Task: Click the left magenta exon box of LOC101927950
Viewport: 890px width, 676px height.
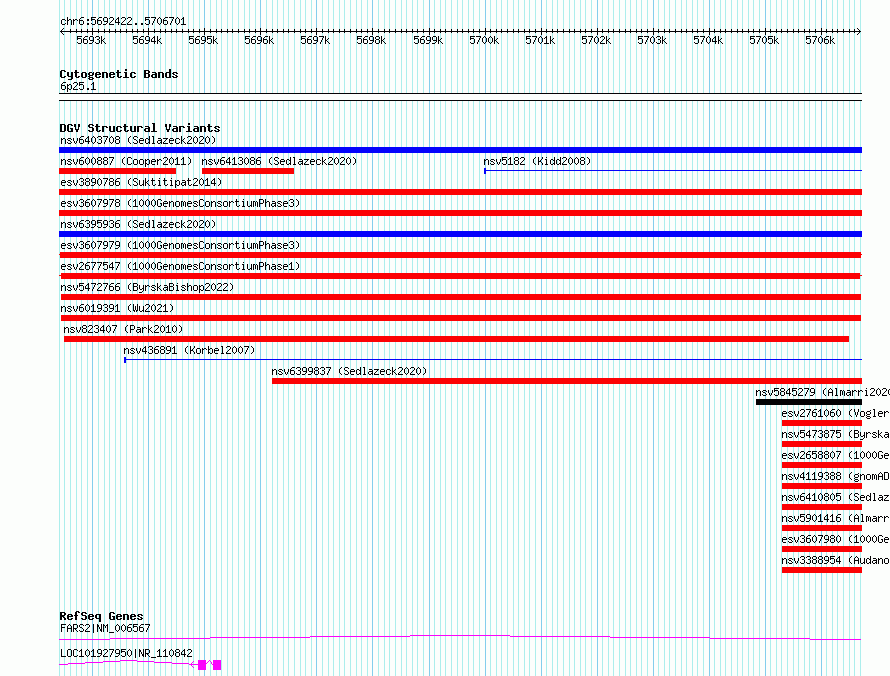Action: coord(202,665)
